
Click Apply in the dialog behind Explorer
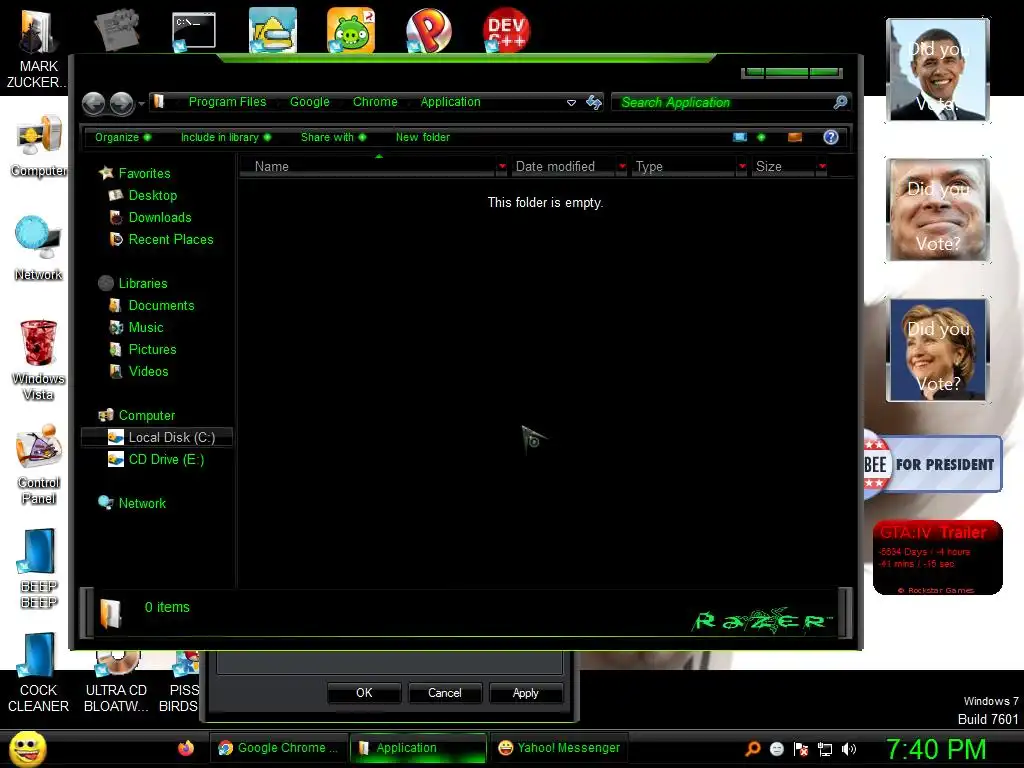[x=526, y=693]
